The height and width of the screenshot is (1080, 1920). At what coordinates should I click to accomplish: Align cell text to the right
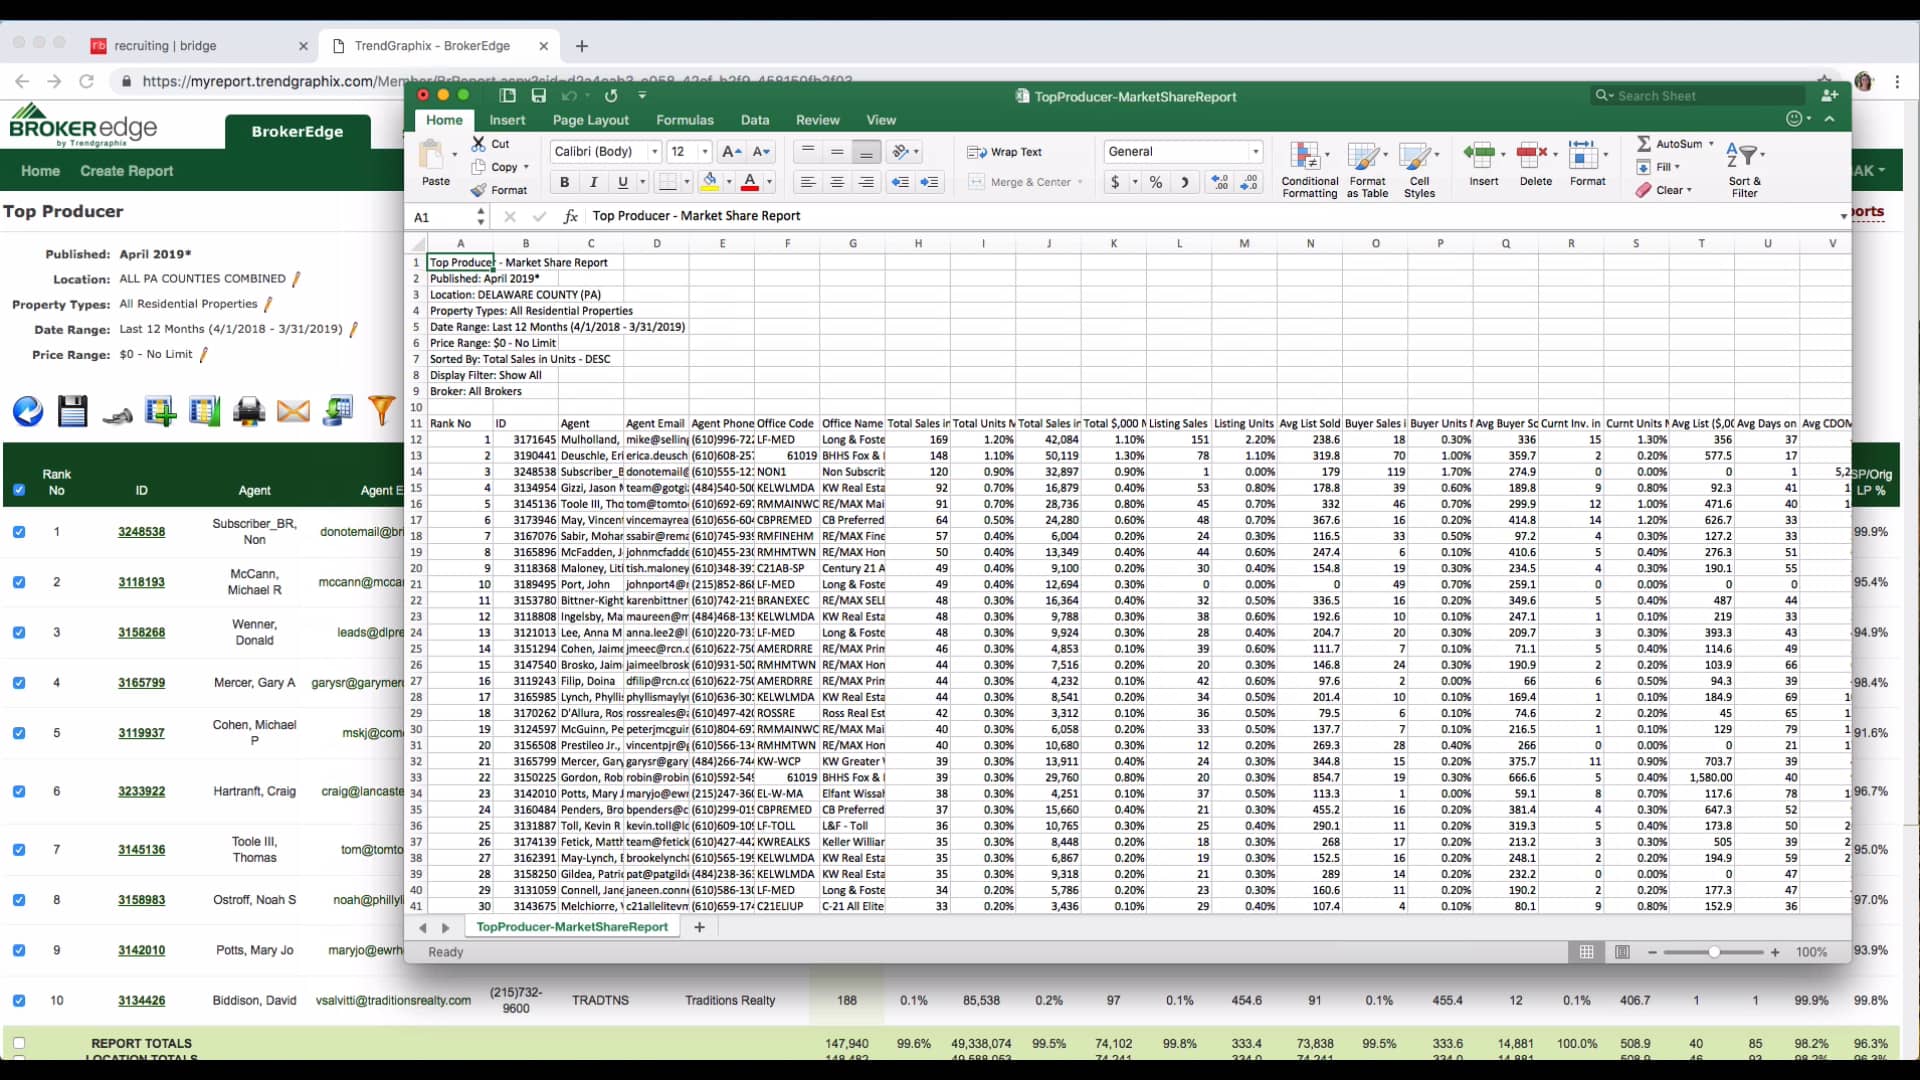[x=866, y=182]
